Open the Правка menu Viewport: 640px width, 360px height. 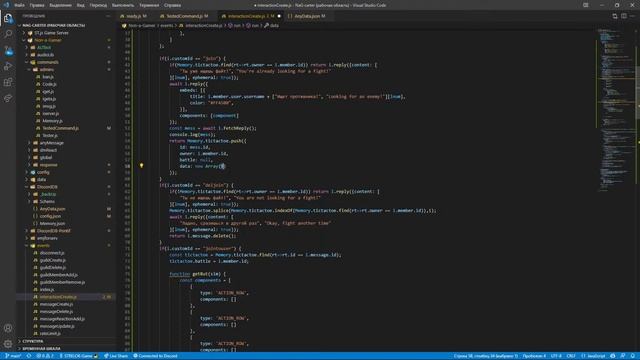point(37,5)
